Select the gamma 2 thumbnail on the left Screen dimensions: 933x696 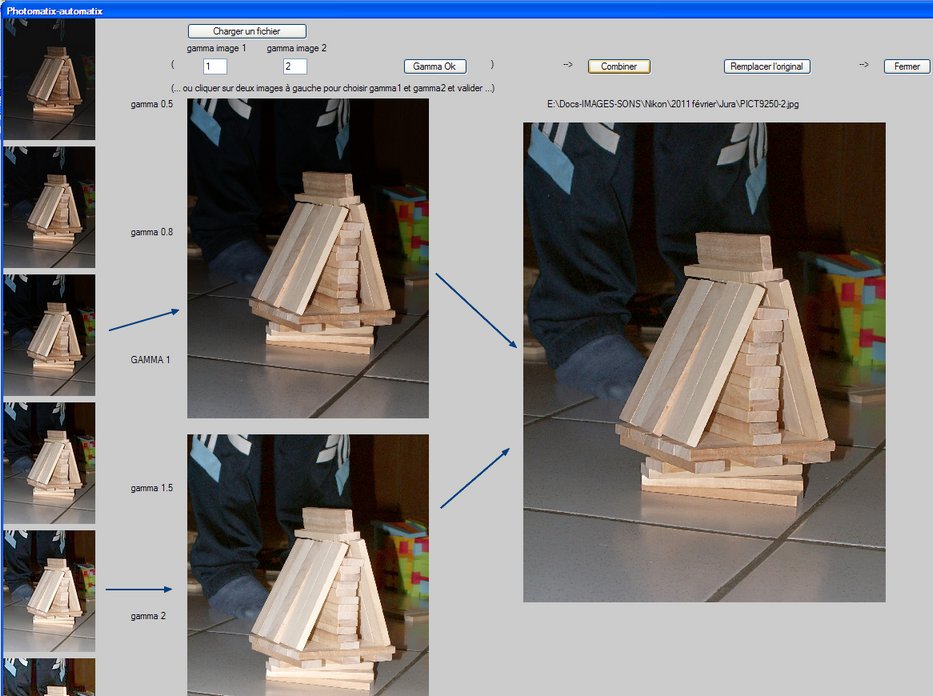(x=48, y=590)
